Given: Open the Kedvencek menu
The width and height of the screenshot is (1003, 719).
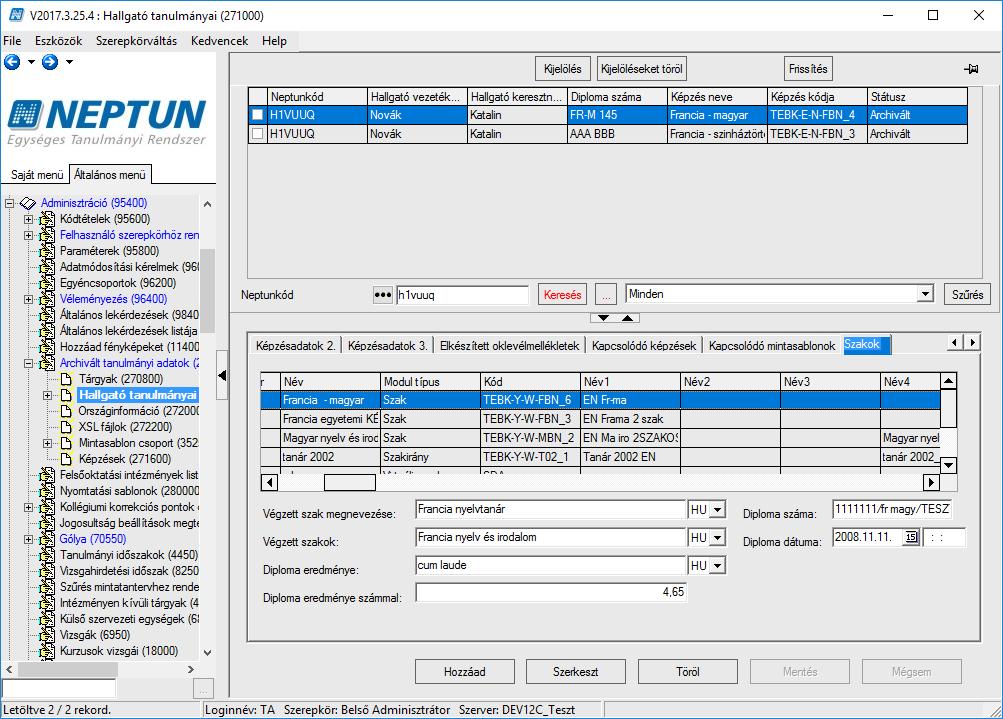Looking at the screenshot, I should coord(219,41).
